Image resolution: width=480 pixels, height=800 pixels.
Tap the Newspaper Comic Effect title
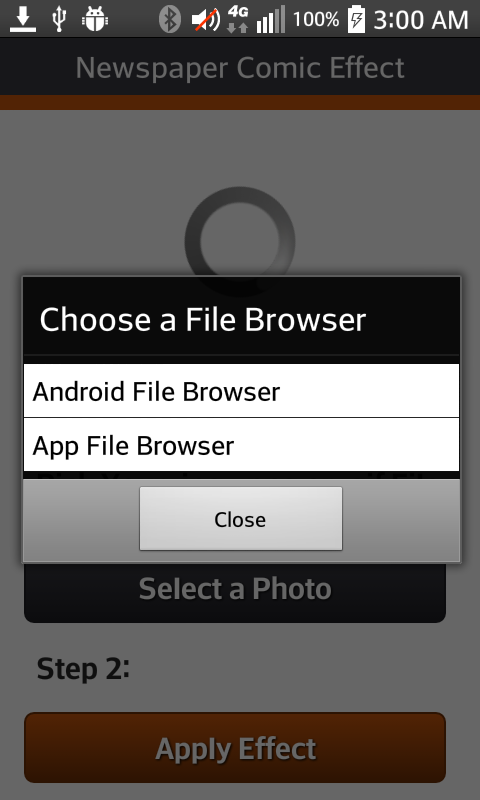point(240,67)
